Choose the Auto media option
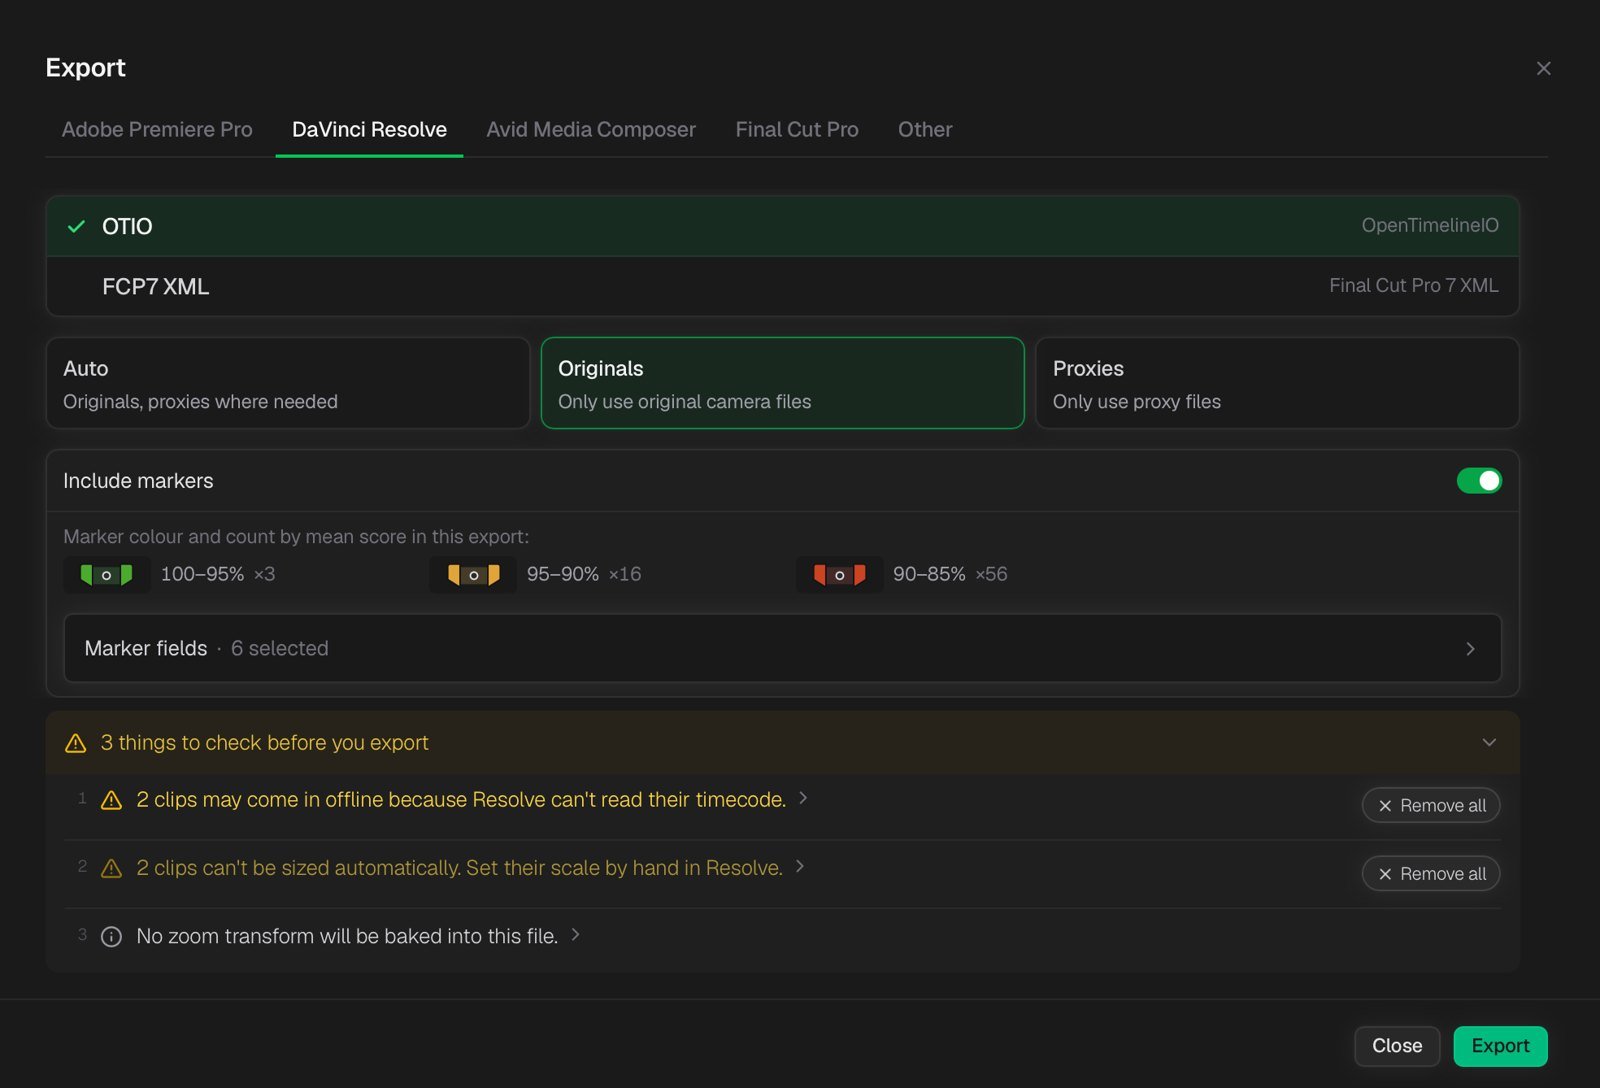 coord(288,383)
